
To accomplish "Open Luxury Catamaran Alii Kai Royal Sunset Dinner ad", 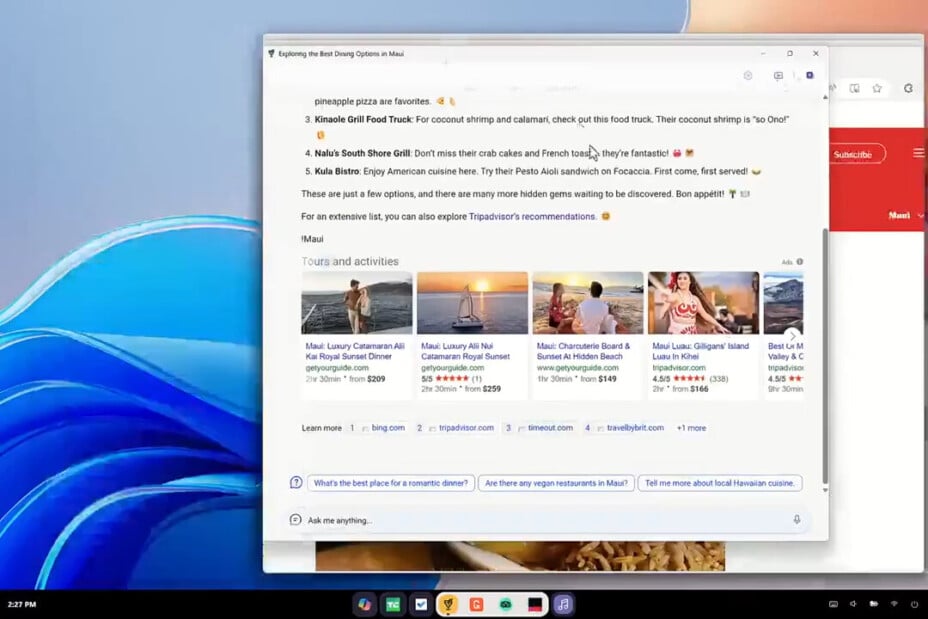I will click(x=355, y=351).
